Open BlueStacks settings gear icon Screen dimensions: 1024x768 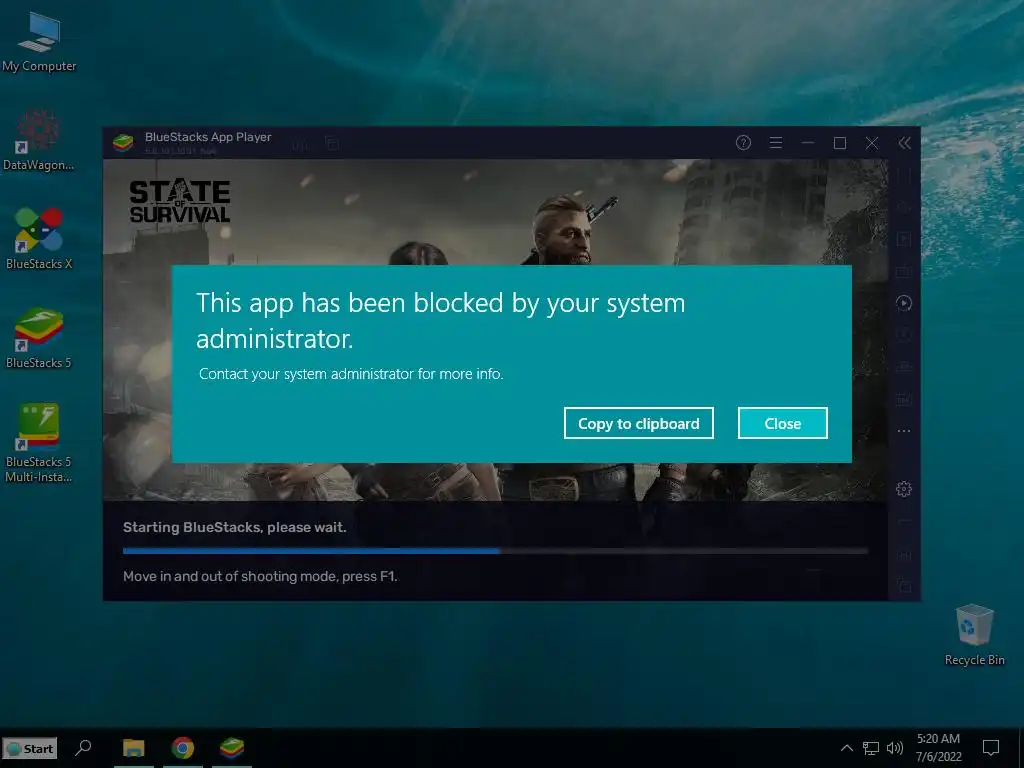point(904,488)
